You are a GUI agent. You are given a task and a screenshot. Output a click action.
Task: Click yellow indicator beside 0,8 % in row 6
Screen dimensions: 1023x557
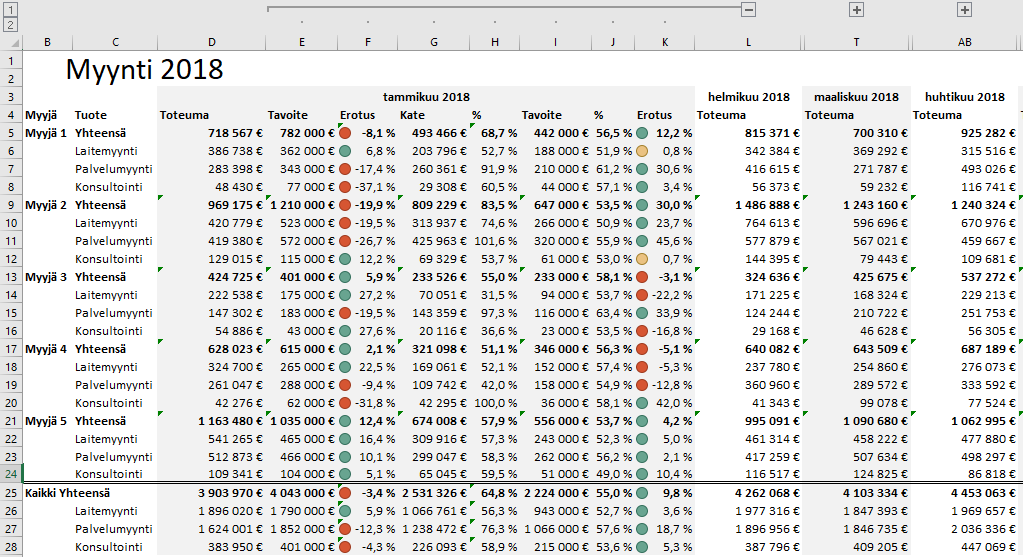pyautogui.click(x=642, y=151)
